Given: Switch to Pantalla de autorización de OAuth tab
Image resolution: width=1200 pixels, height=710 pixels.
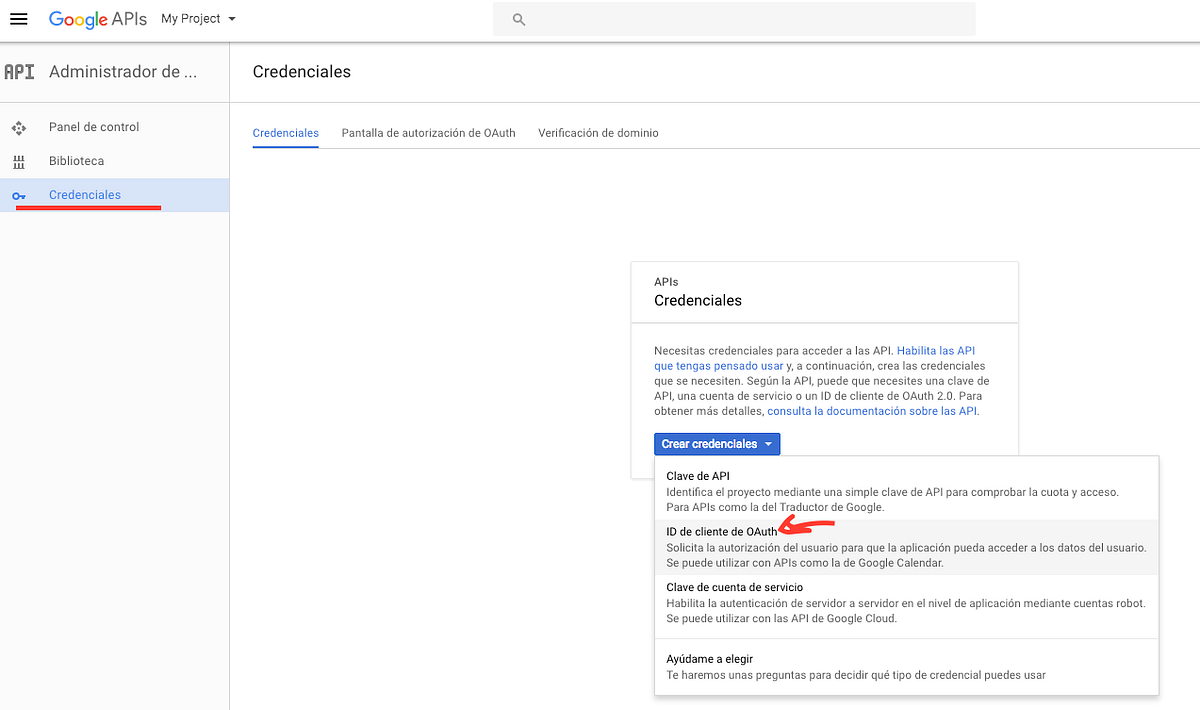Looking at the screenshot, I should [428, 132].
